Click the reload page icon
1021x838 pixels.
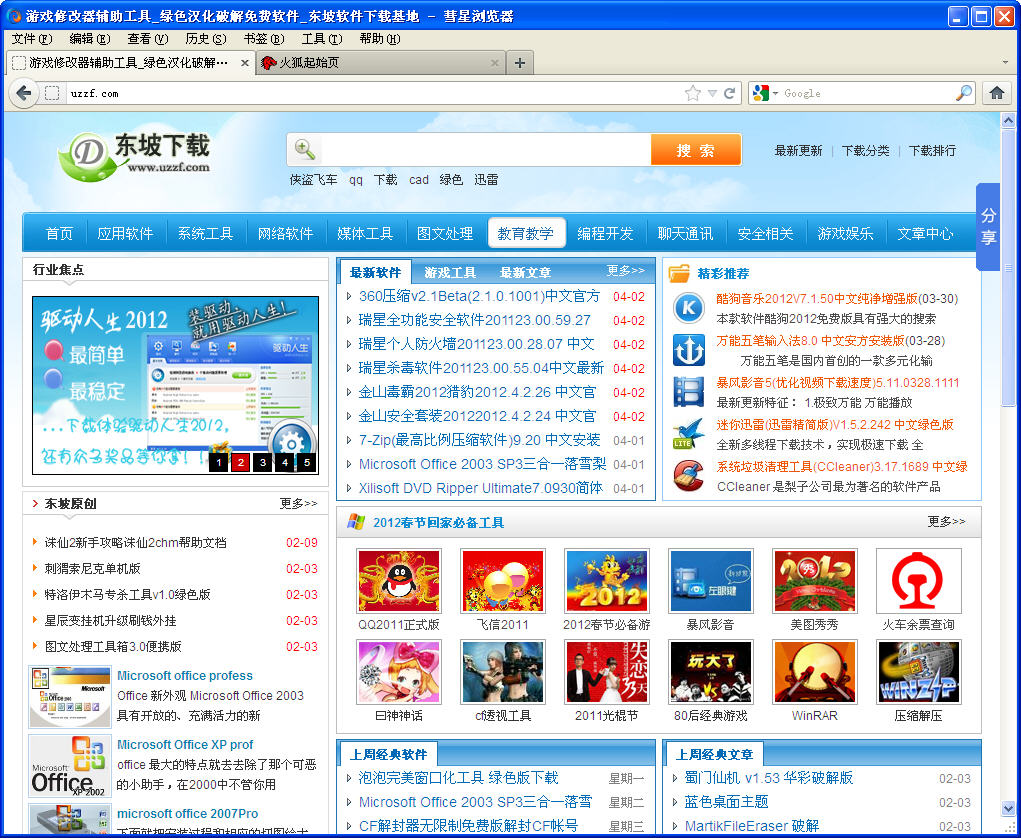click(x=730, y=93)
